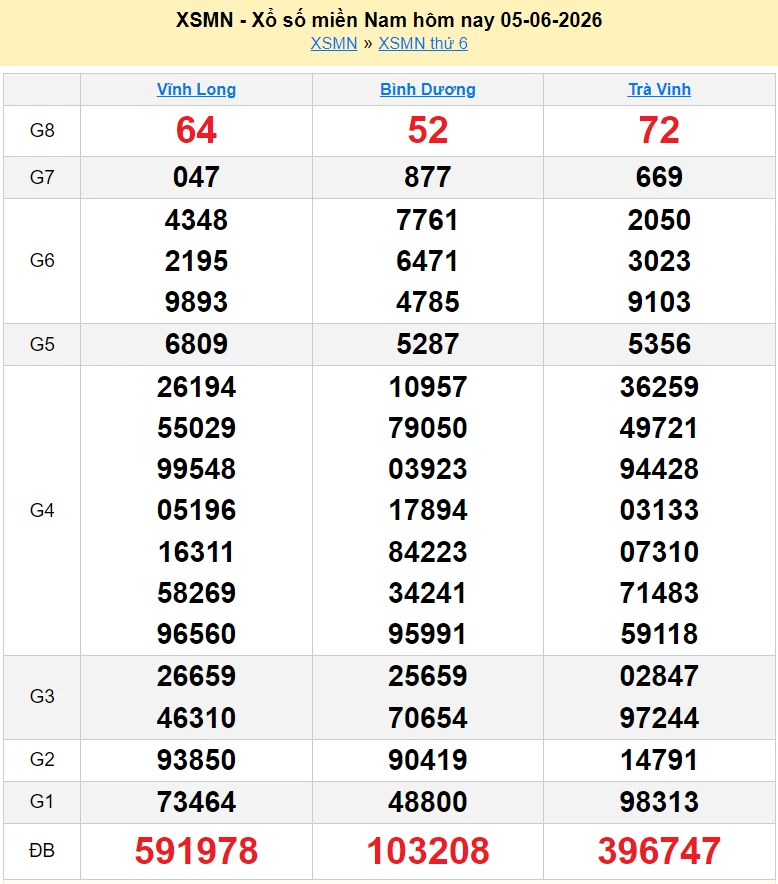The height and width of the screenshot is (884, 778).
Task: Select the G5 row label
Action: 42,344
